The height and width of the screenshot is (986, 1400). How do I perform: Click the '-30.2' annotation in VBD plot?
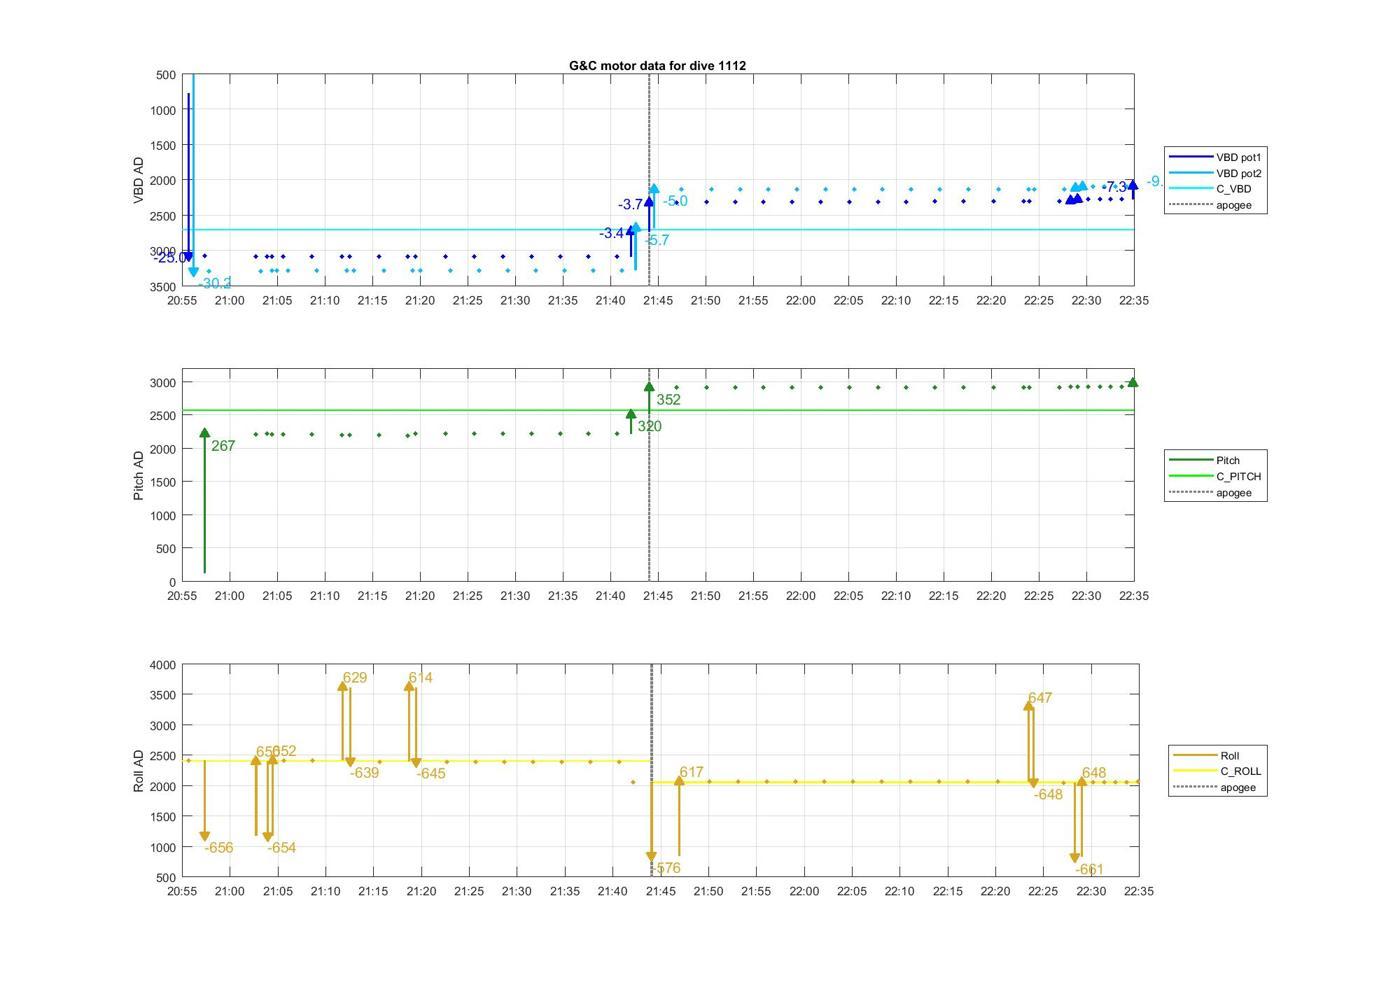tap(215, 283)
